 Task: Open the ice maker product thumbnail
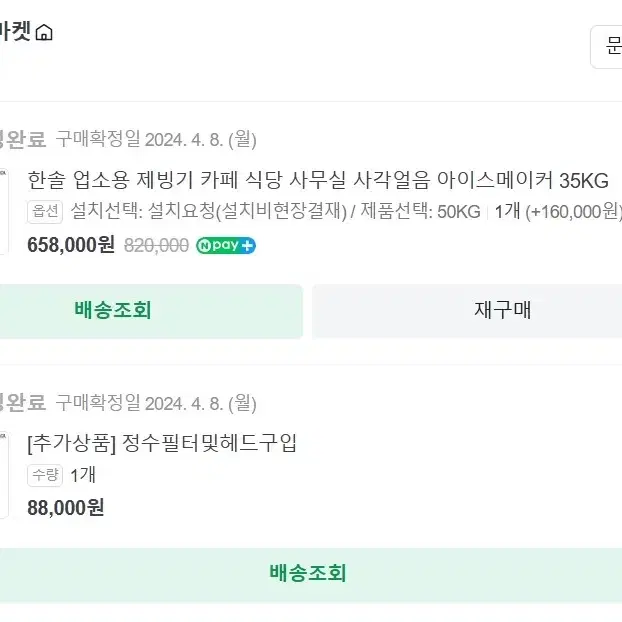4,211
